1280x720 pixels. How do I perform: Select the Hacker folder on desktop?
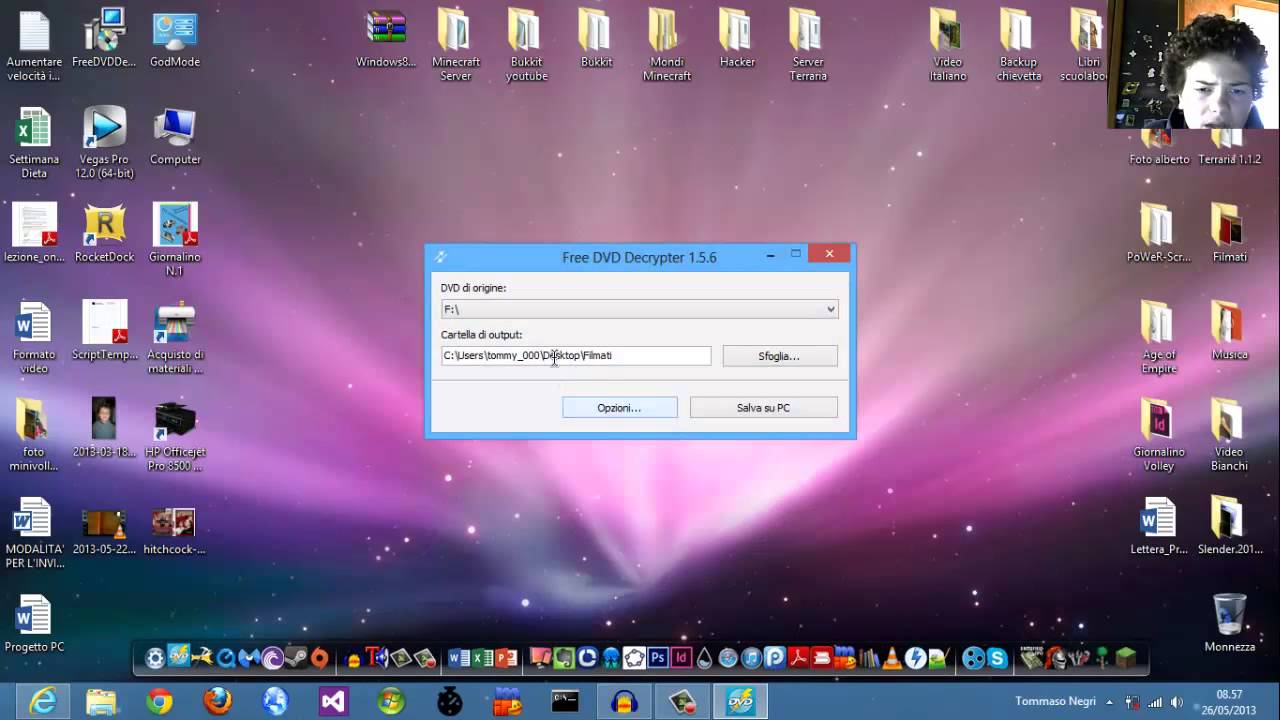[x=738, y=39]
